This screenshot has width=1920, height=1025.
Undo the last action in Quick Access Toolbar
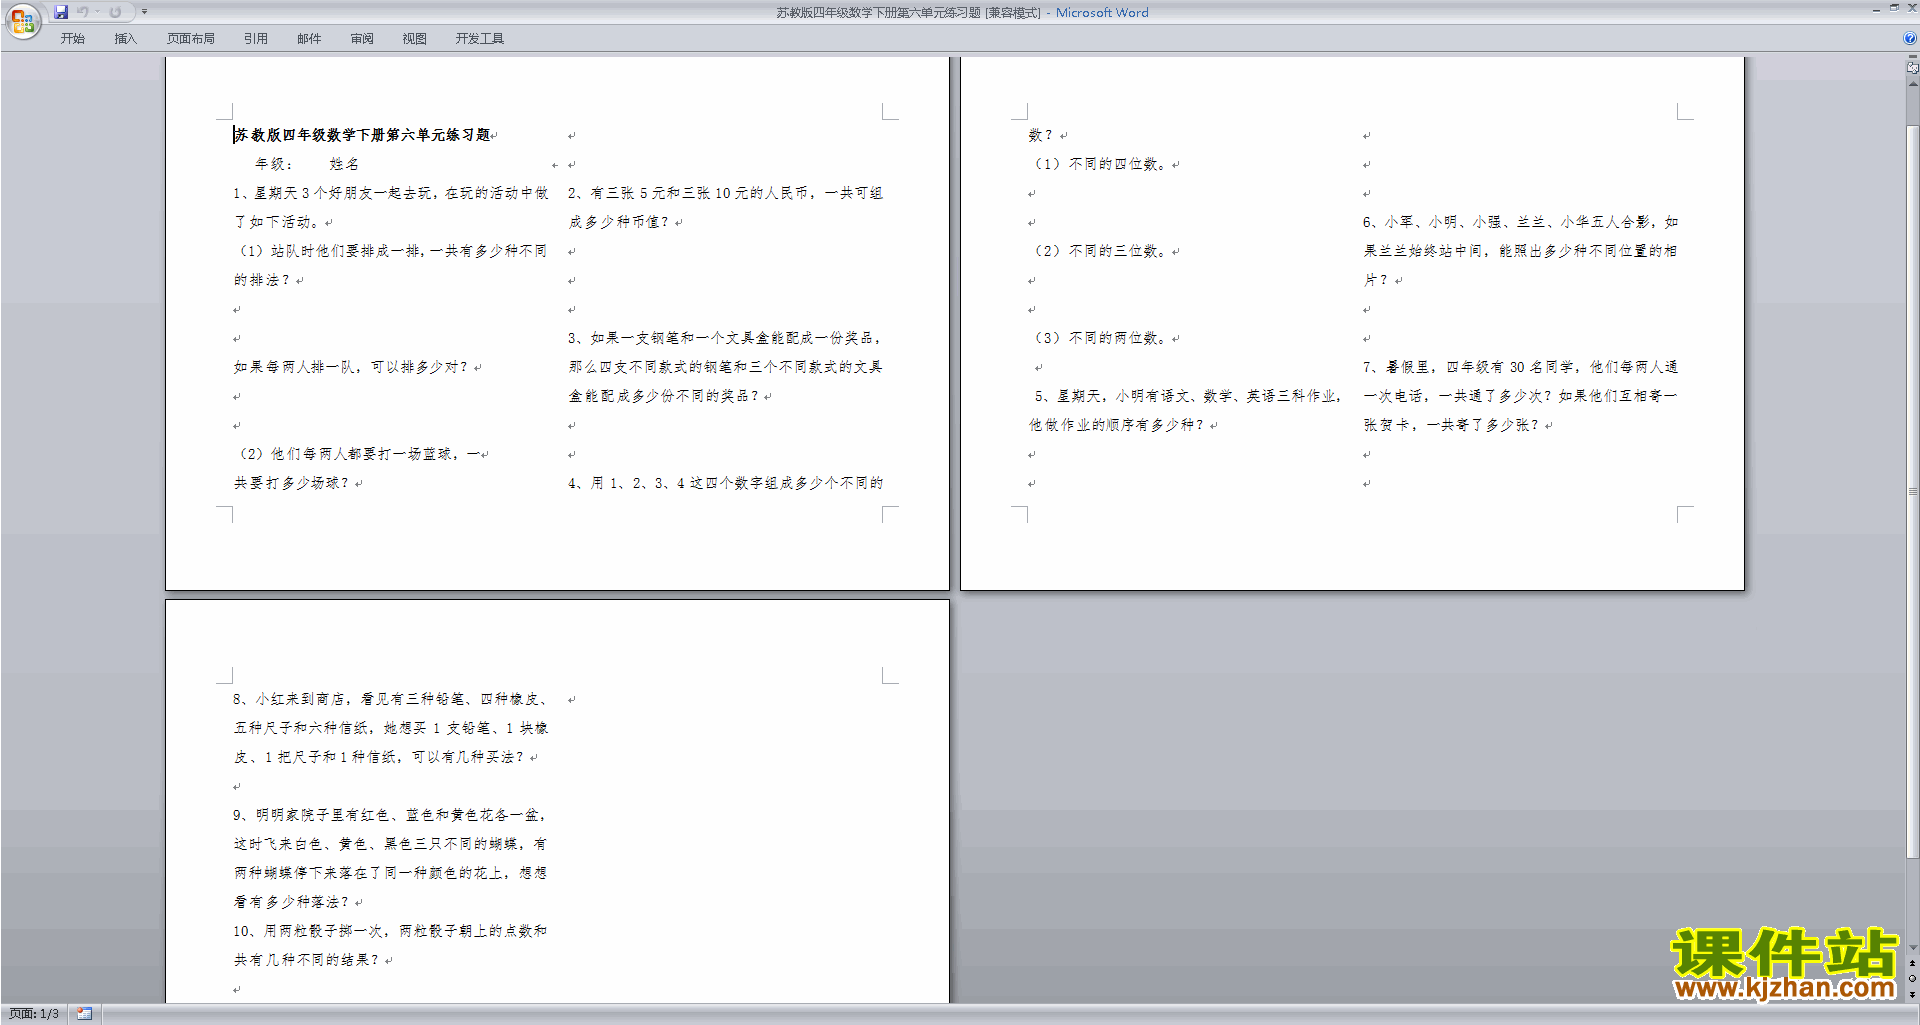83,12
